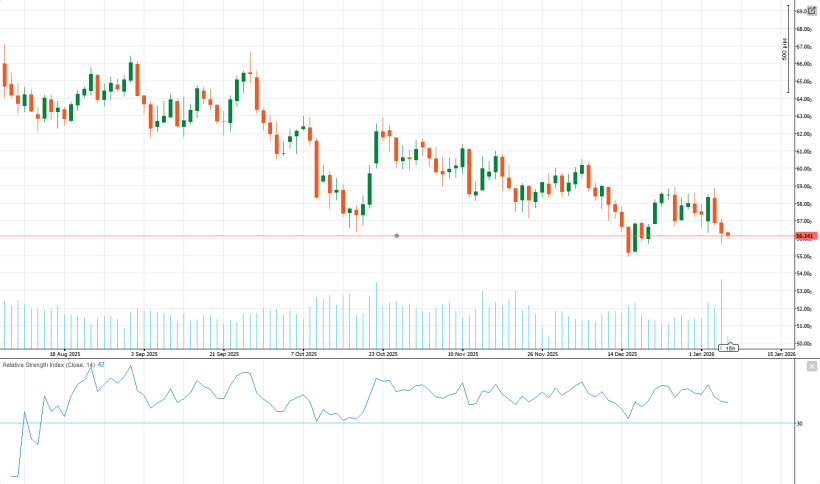Click the Relative Strength Index (Close, 14) label
This screenshot has height=484, width=820.
(48, 365)
